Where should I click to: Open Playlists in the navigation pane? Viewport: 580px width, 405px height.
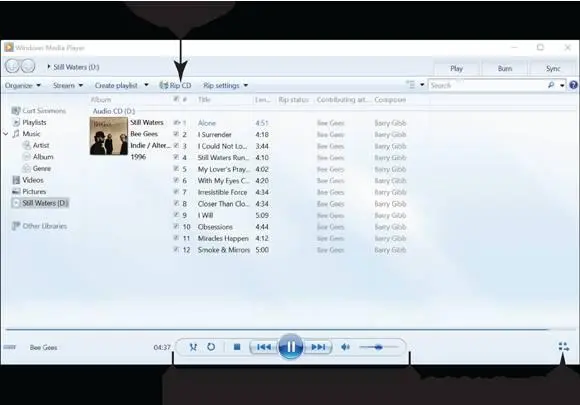point(30,122)
